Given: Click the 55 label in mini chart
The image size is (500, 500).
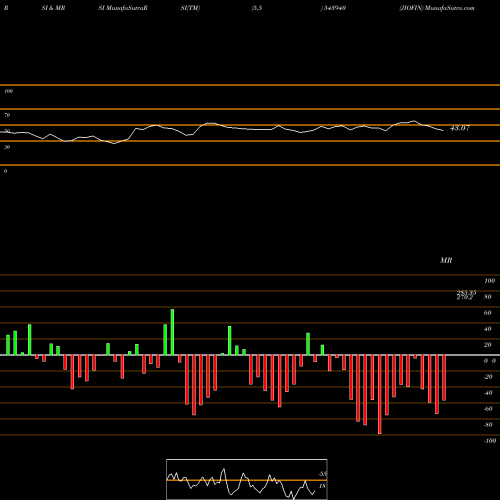Looking at the screenshot, I should [x=323, y=474].
